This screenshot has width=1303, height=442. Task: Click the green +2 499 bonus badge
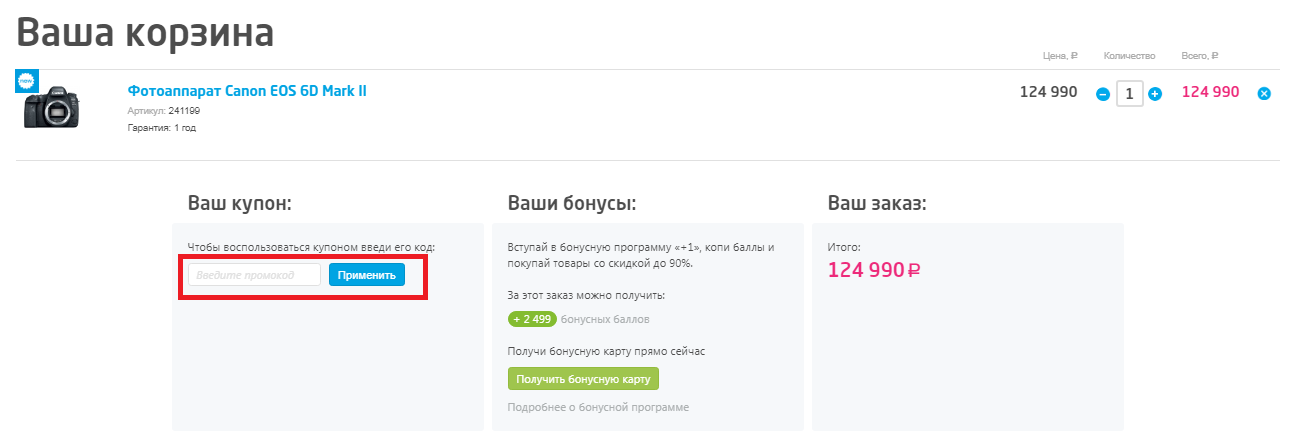(532, 319)
